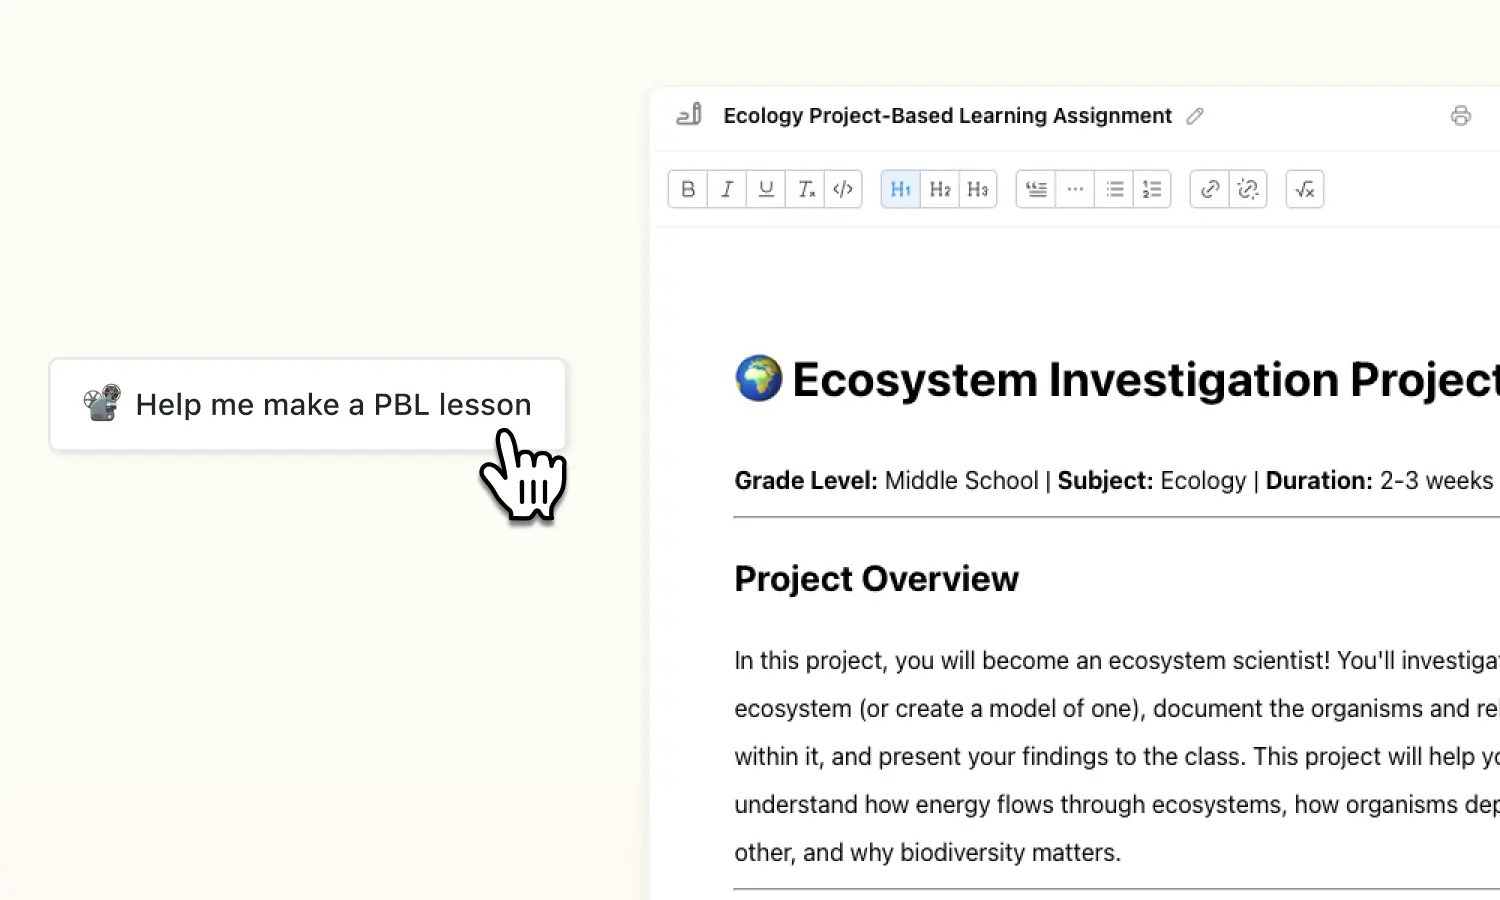Screen dimensions: 1500x900
Task: Insert a math formula
Action: (1304, 189)
